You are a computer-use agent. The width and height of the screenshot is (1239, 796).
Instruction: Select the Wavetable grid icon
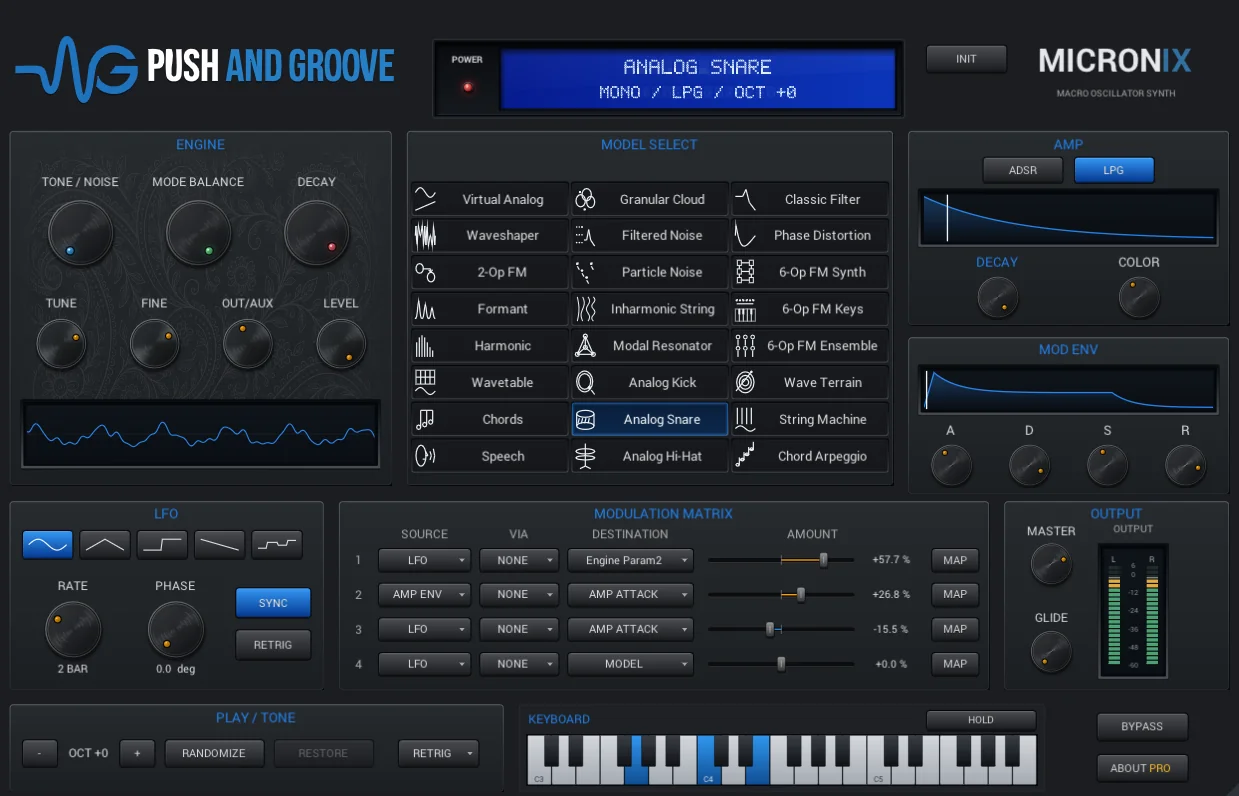(425, 382)
